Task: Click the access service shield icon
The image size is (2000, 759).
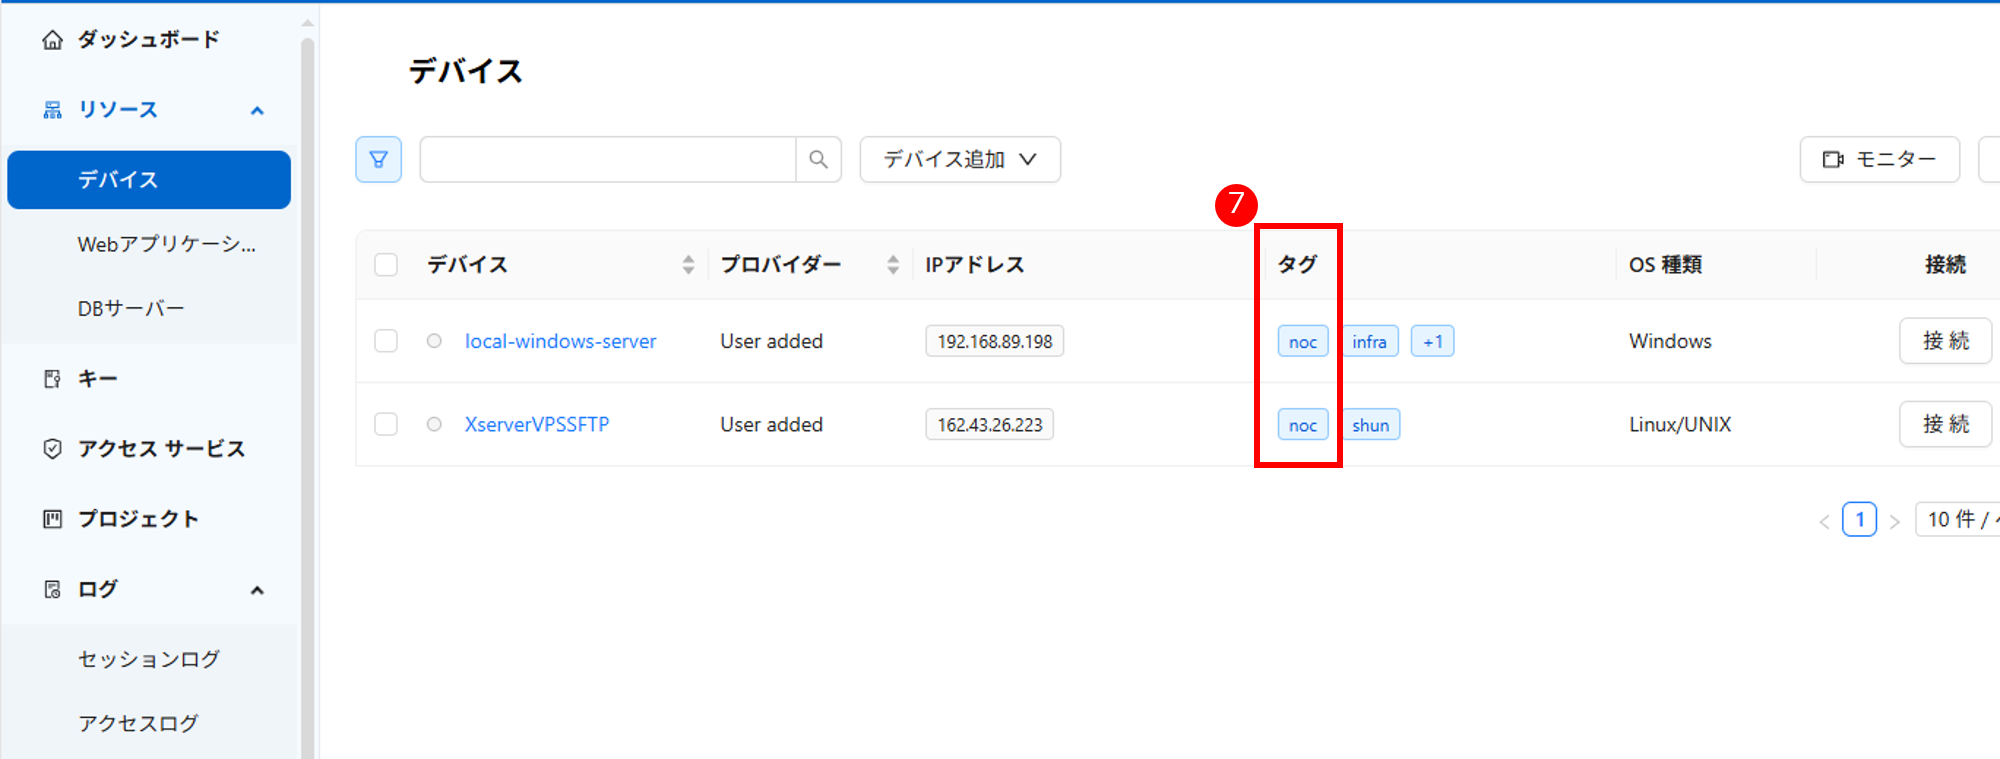Action: click(52, 449)
